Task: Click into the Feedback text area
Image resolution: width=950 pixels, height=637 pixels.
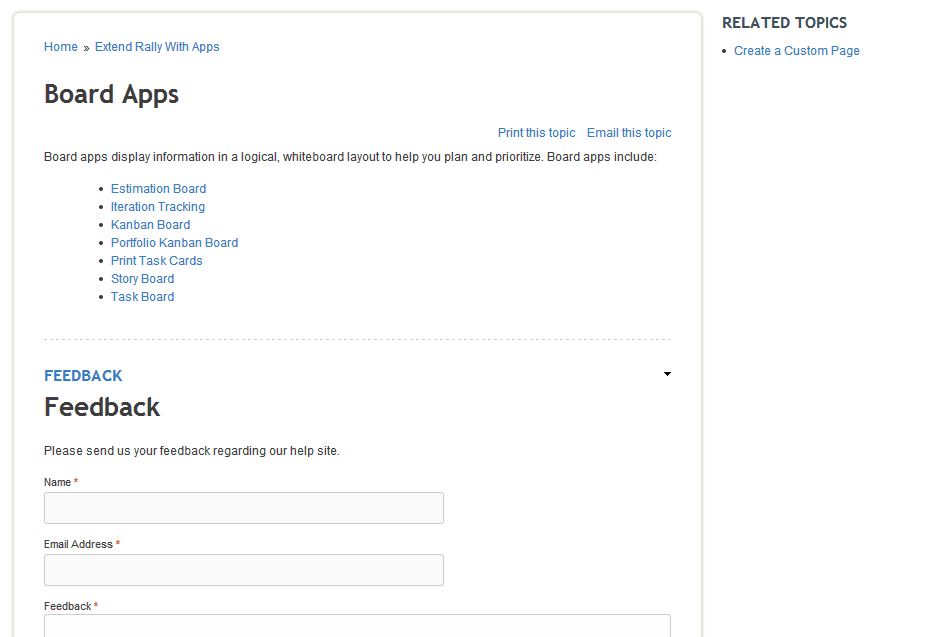Action: click(357, 625)
